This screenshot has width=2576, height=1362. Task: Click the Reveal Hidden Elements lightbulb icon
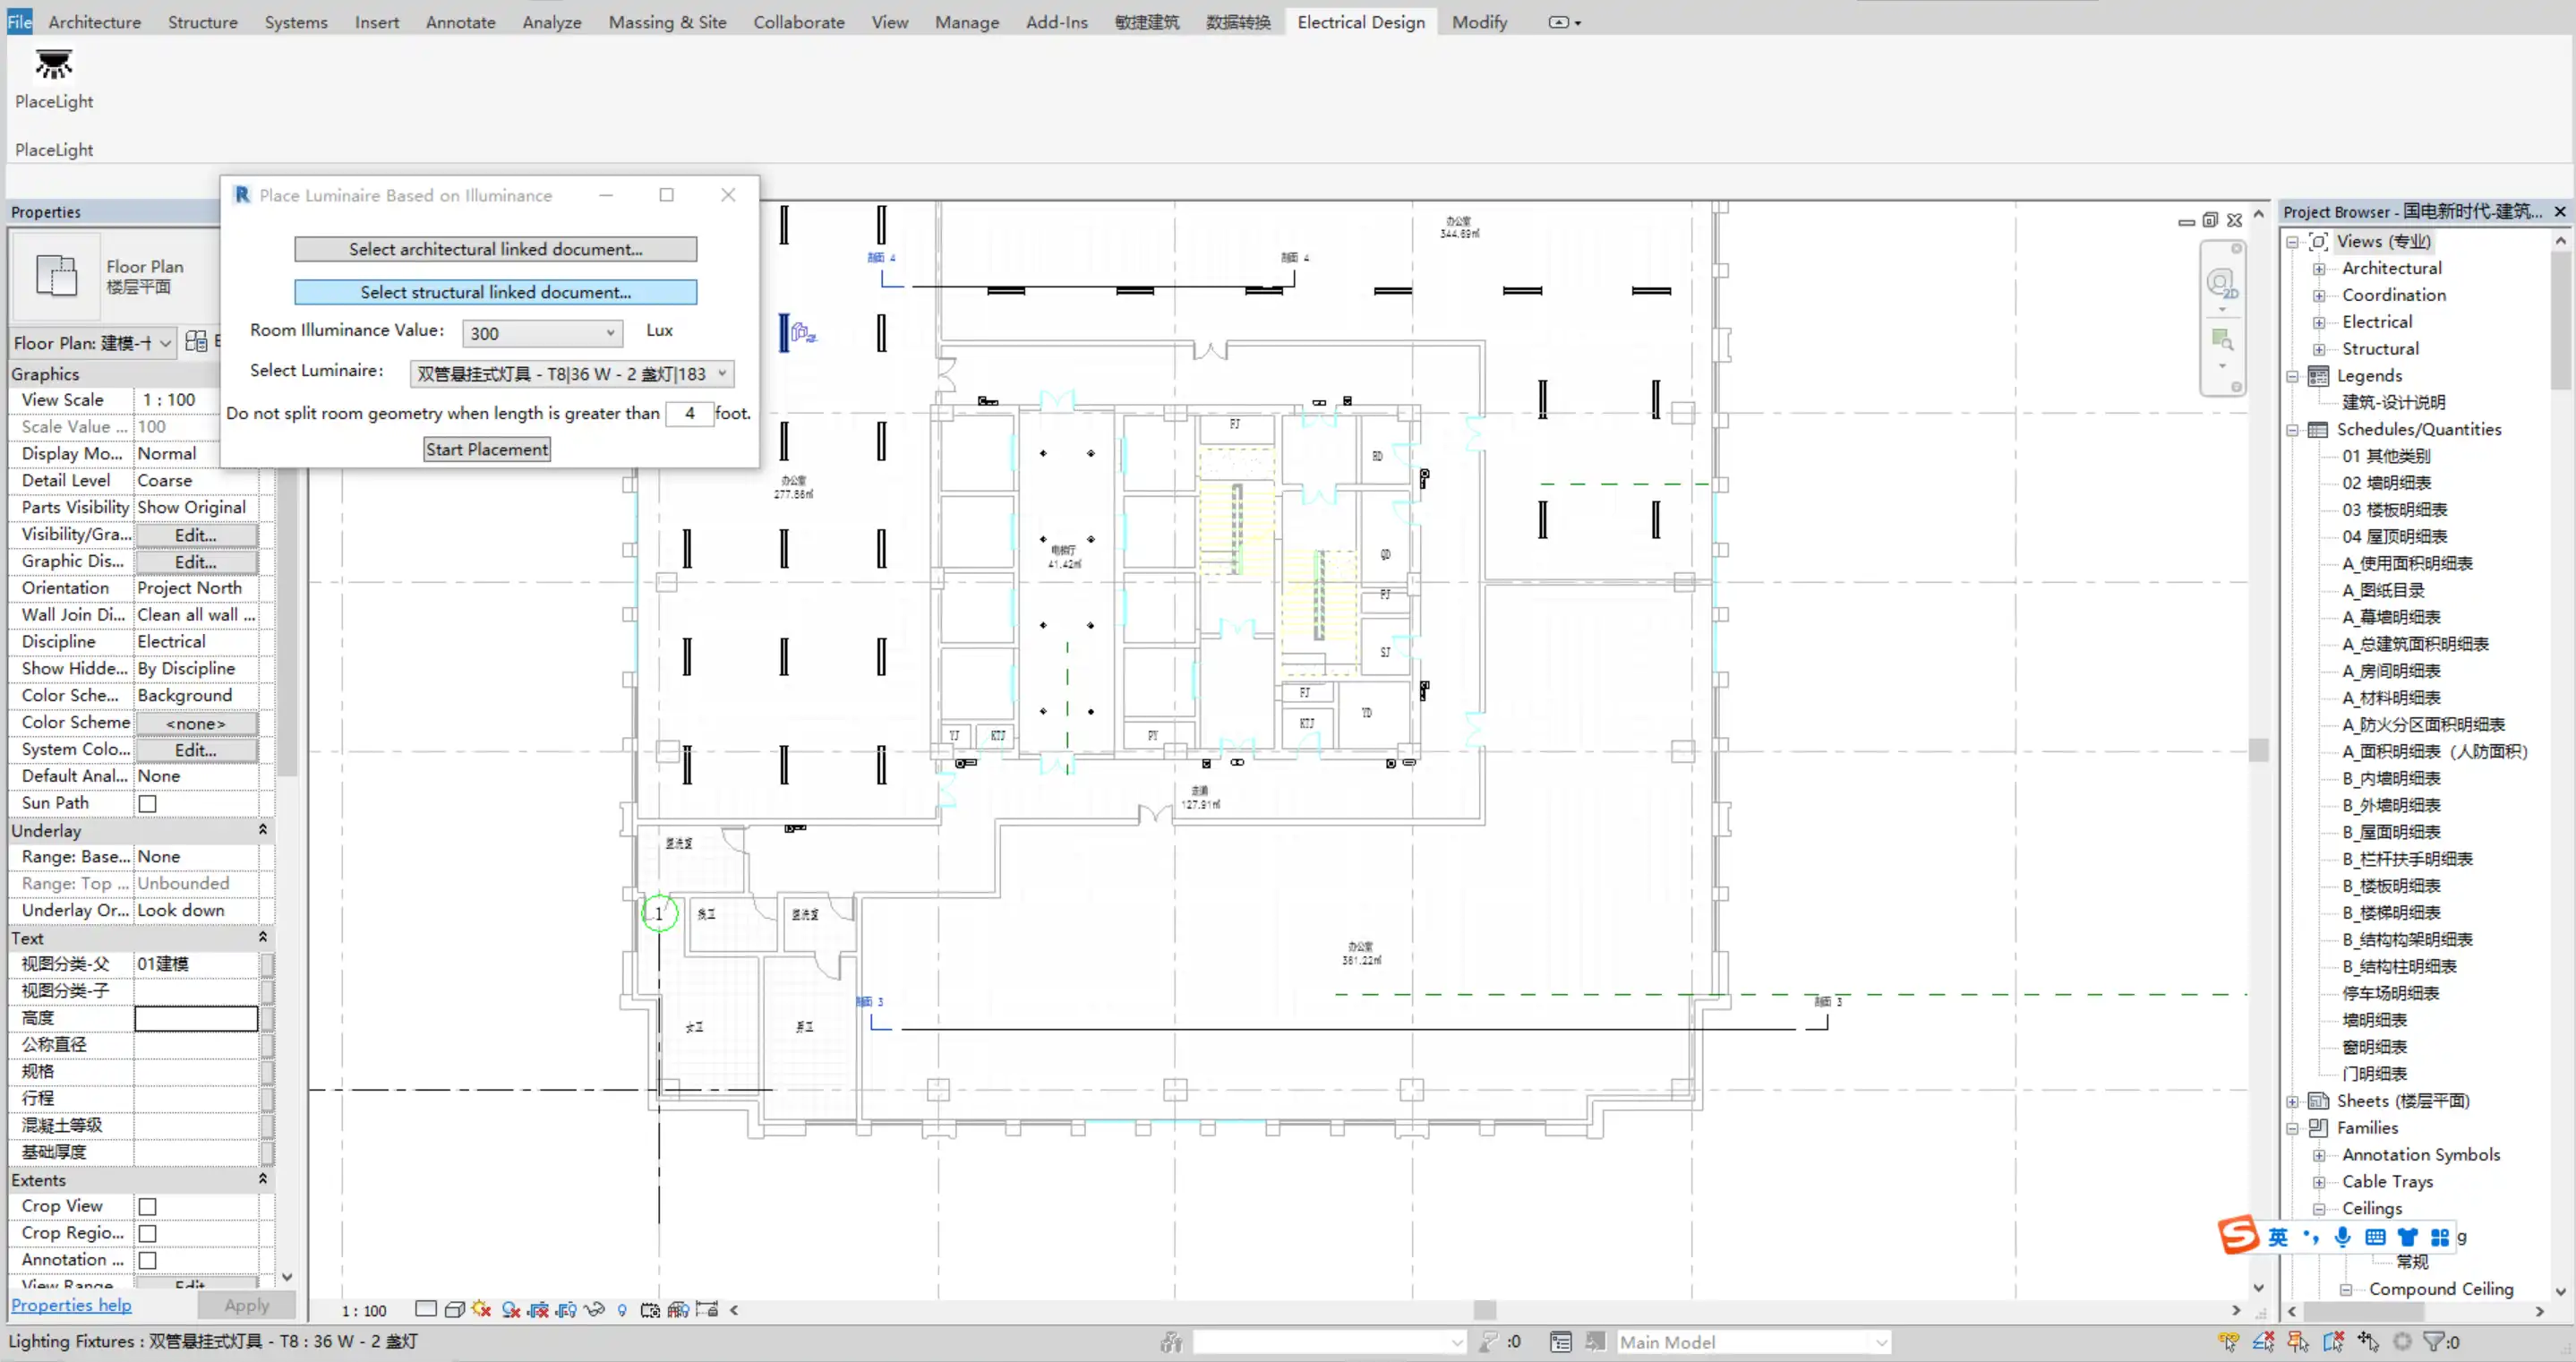tap(622, 1309)
